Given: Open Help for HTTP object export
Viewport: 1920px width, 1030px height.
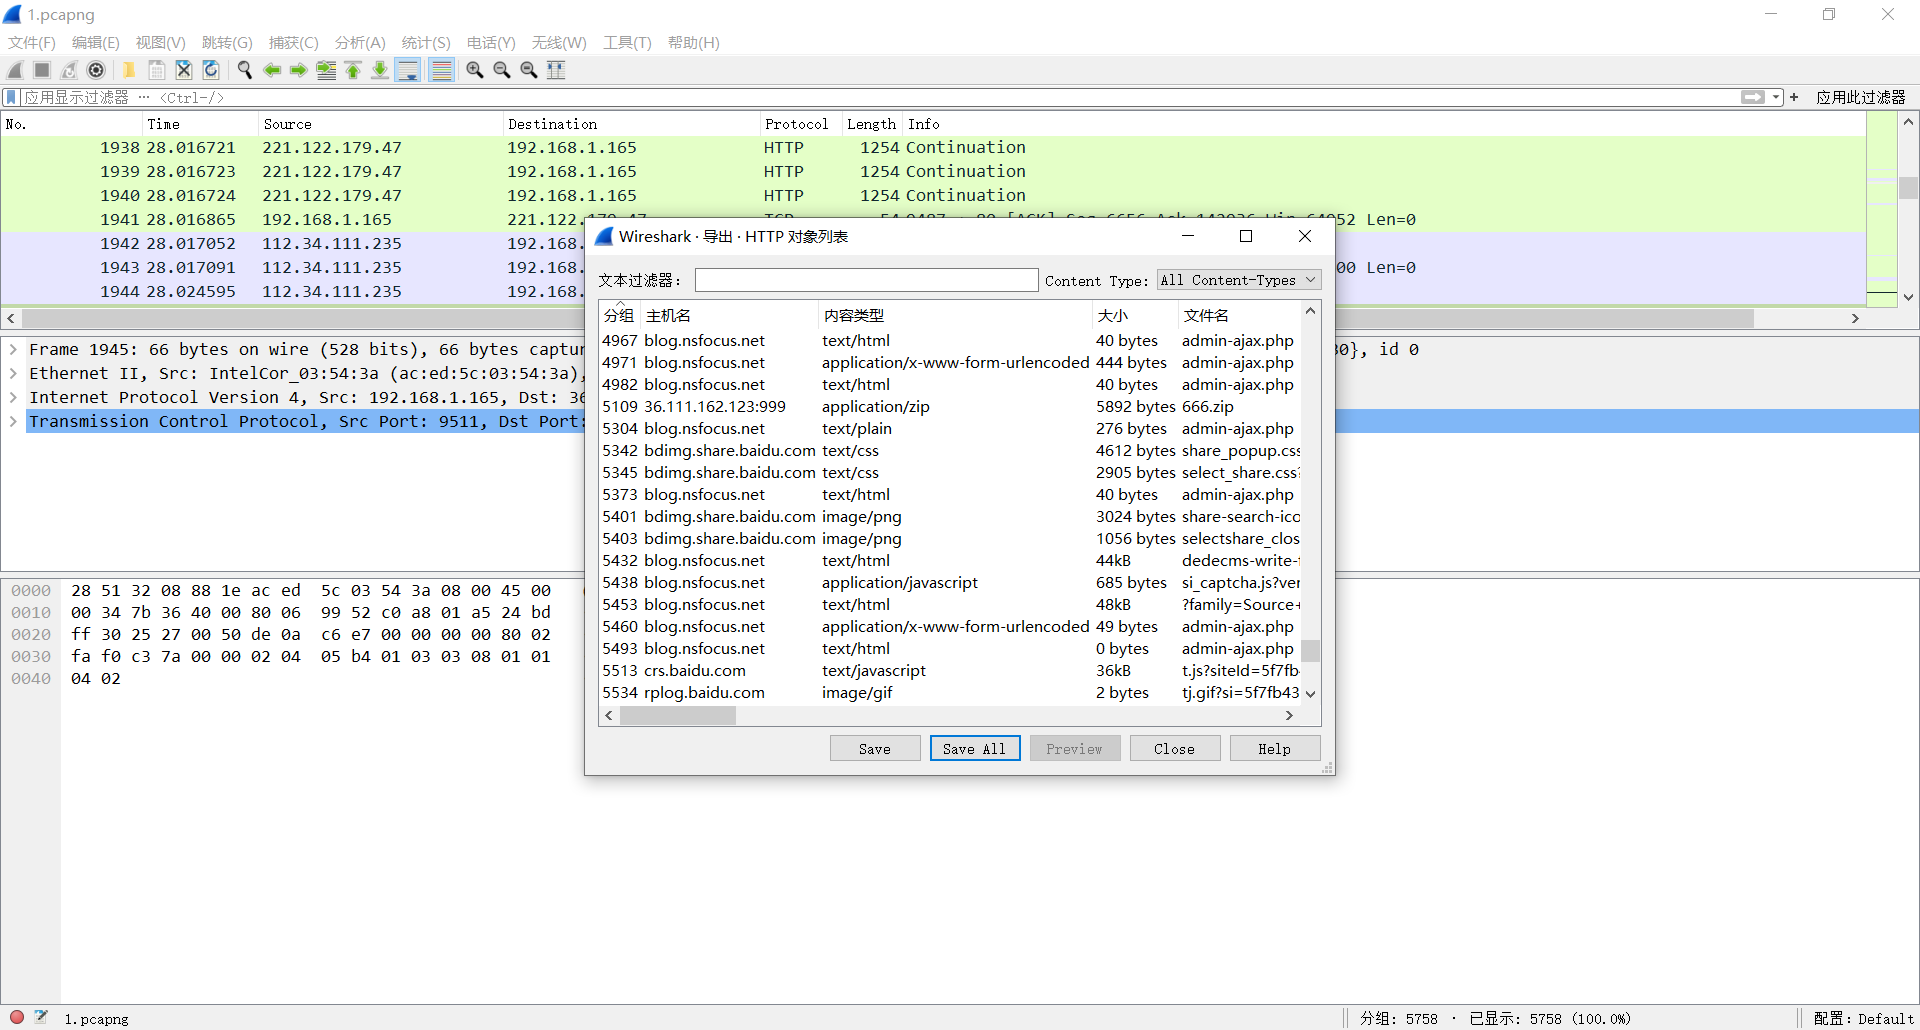Looking at the screenshot, I should click(x=1275, y=748).
